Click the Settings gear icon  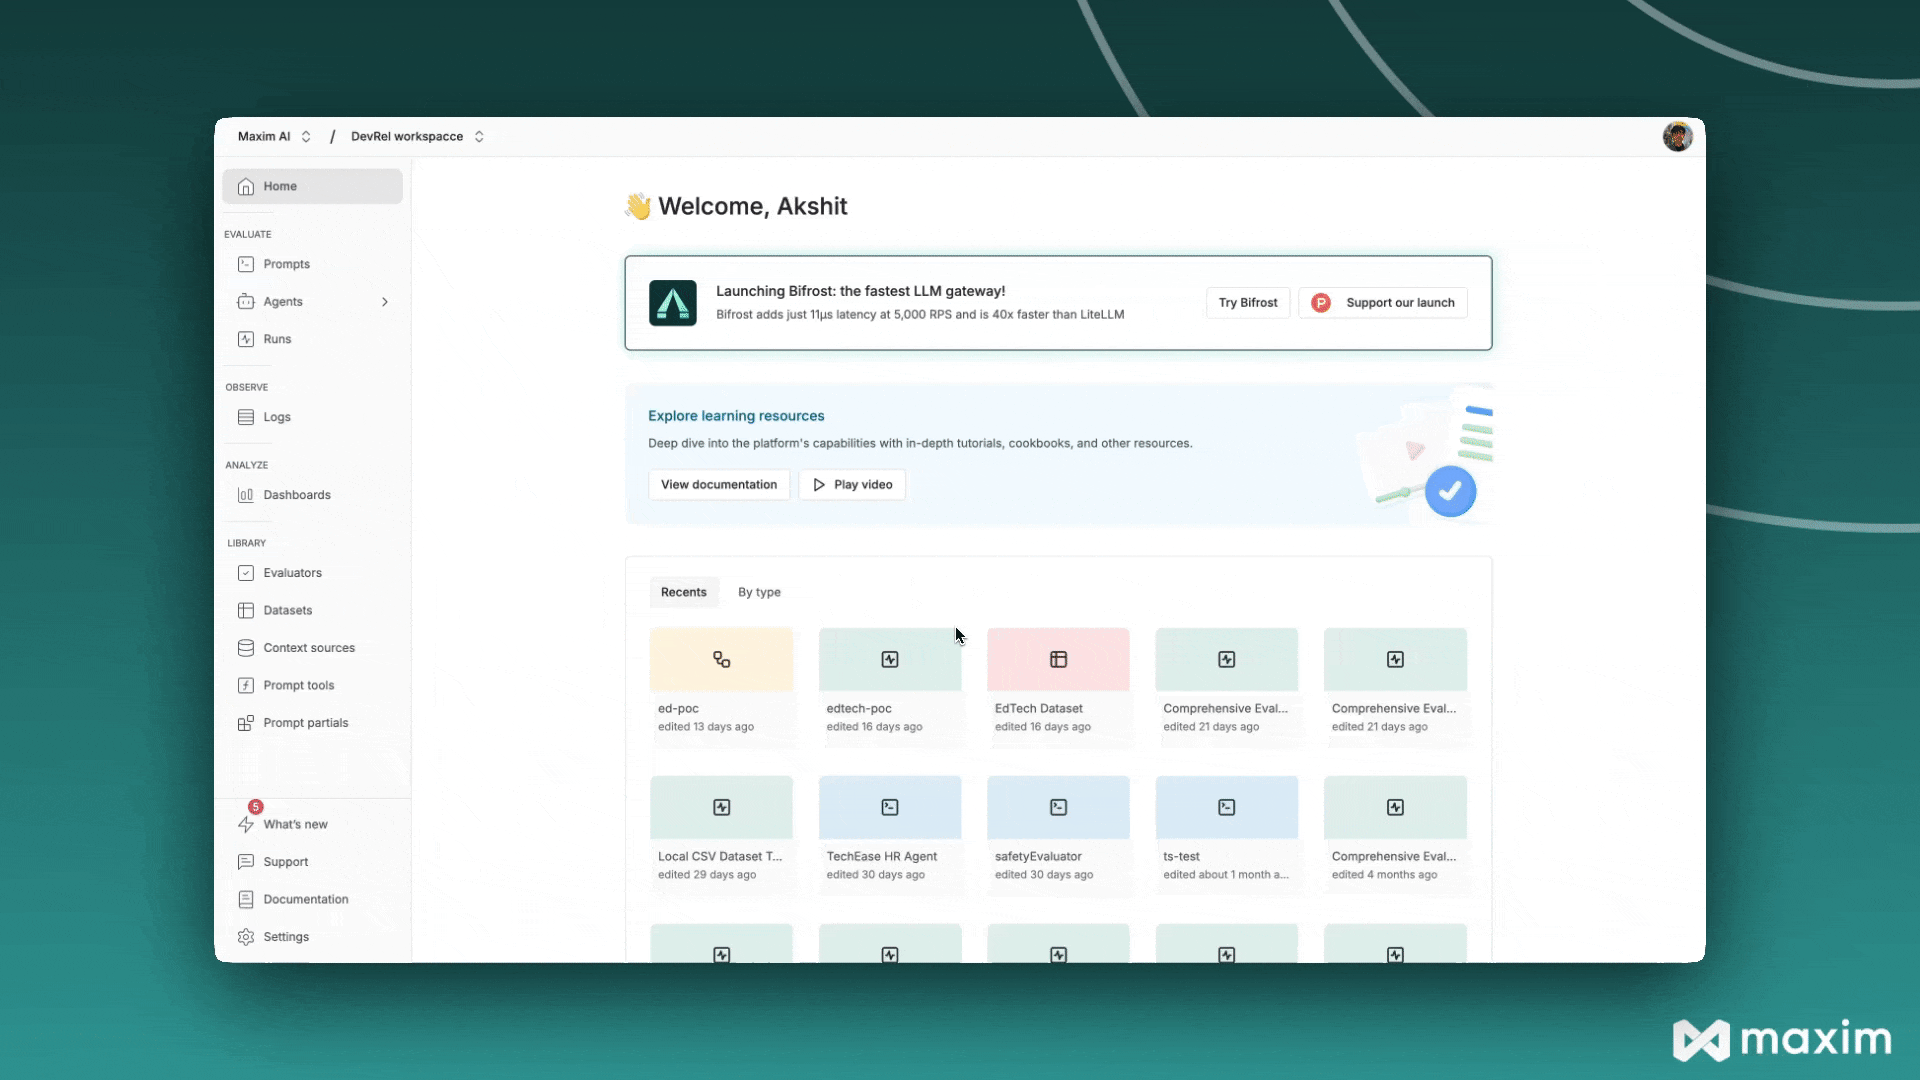[x=246, y=937]
